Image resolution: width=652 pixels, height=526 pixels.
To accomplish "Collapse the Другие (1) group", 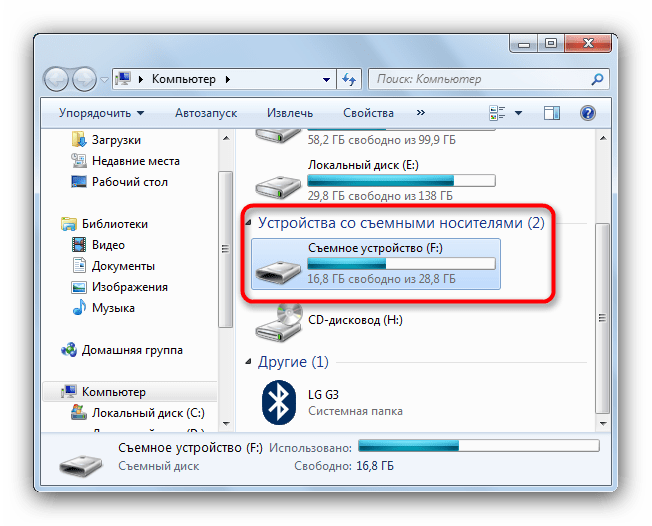I will [248, 362].
